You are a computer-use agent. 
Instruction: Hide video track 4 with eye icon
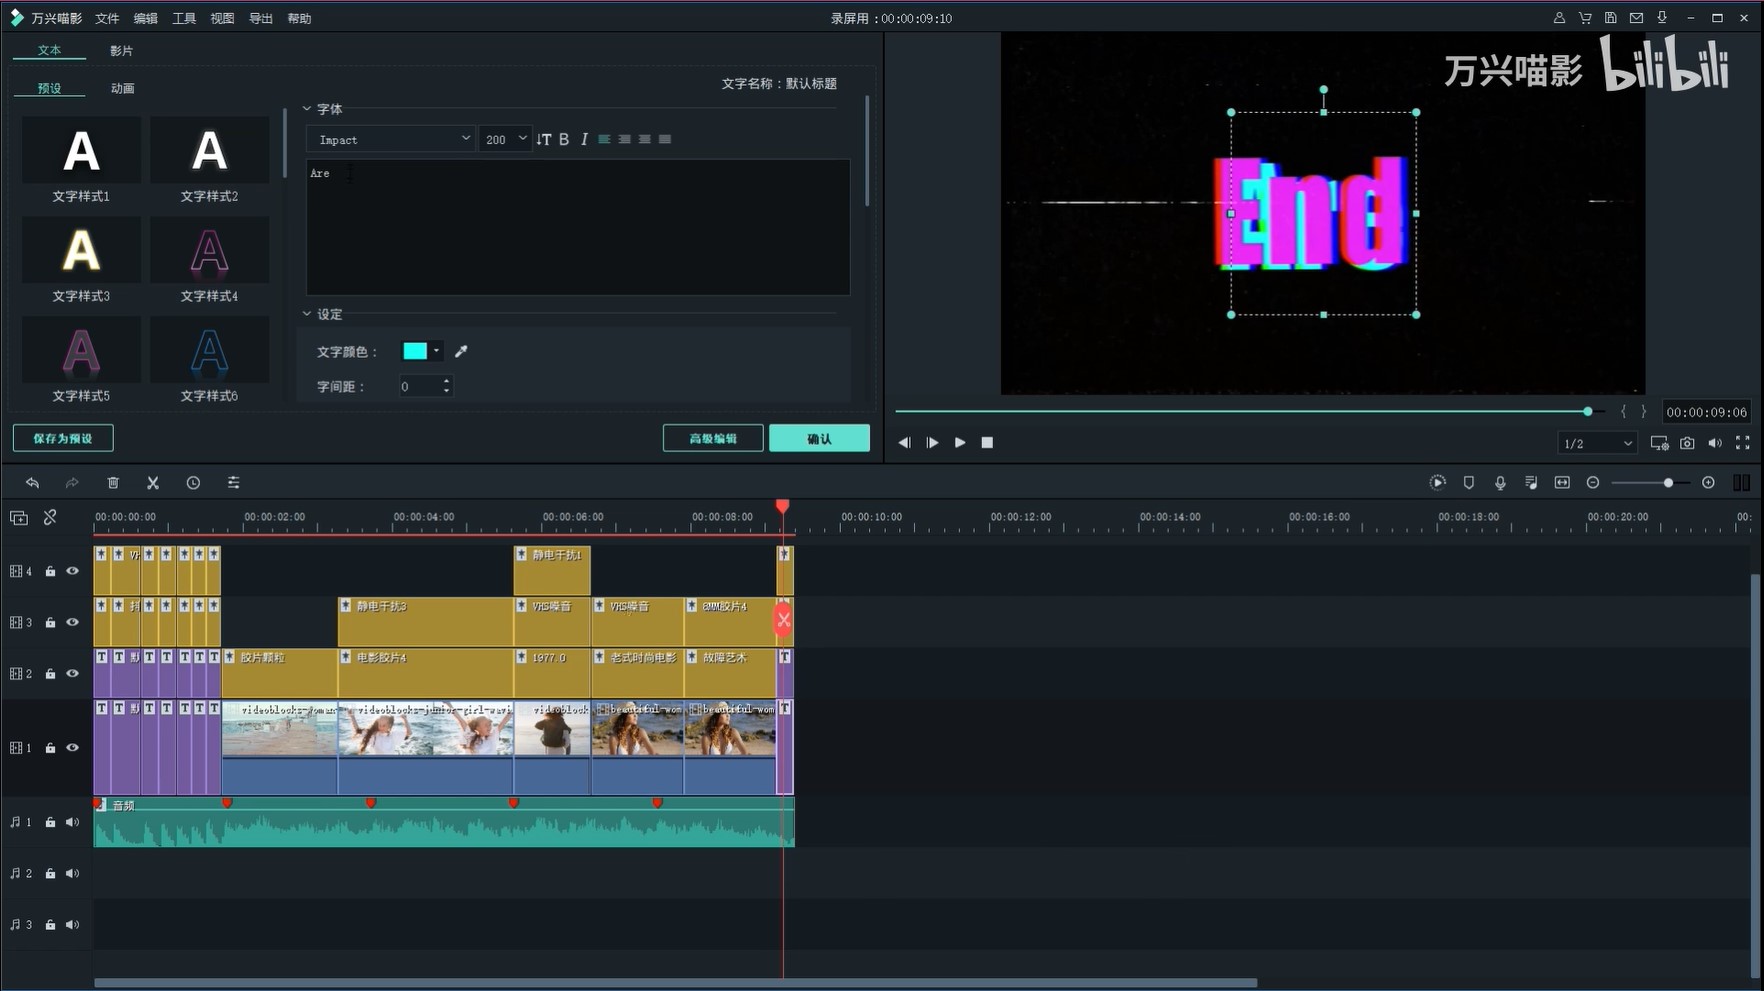(x=73, y=571)
